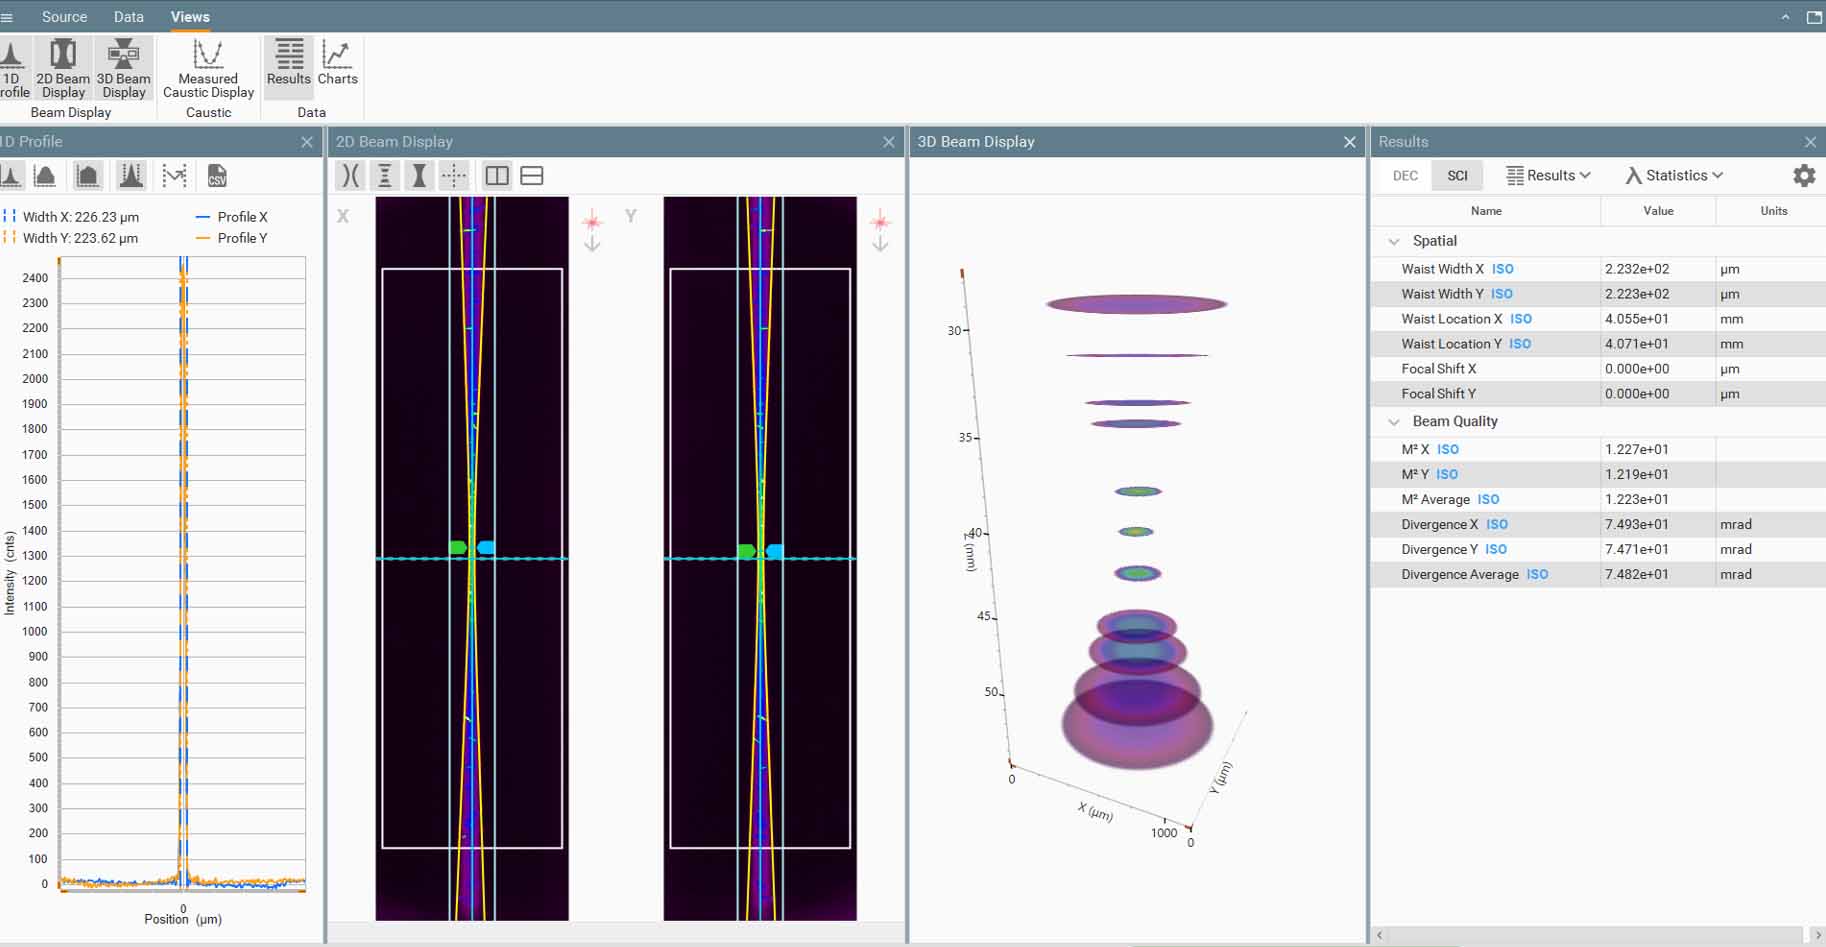
Task: Click the first peak profile icon in 1D Profile toolbar
Action: pos(12,176)
